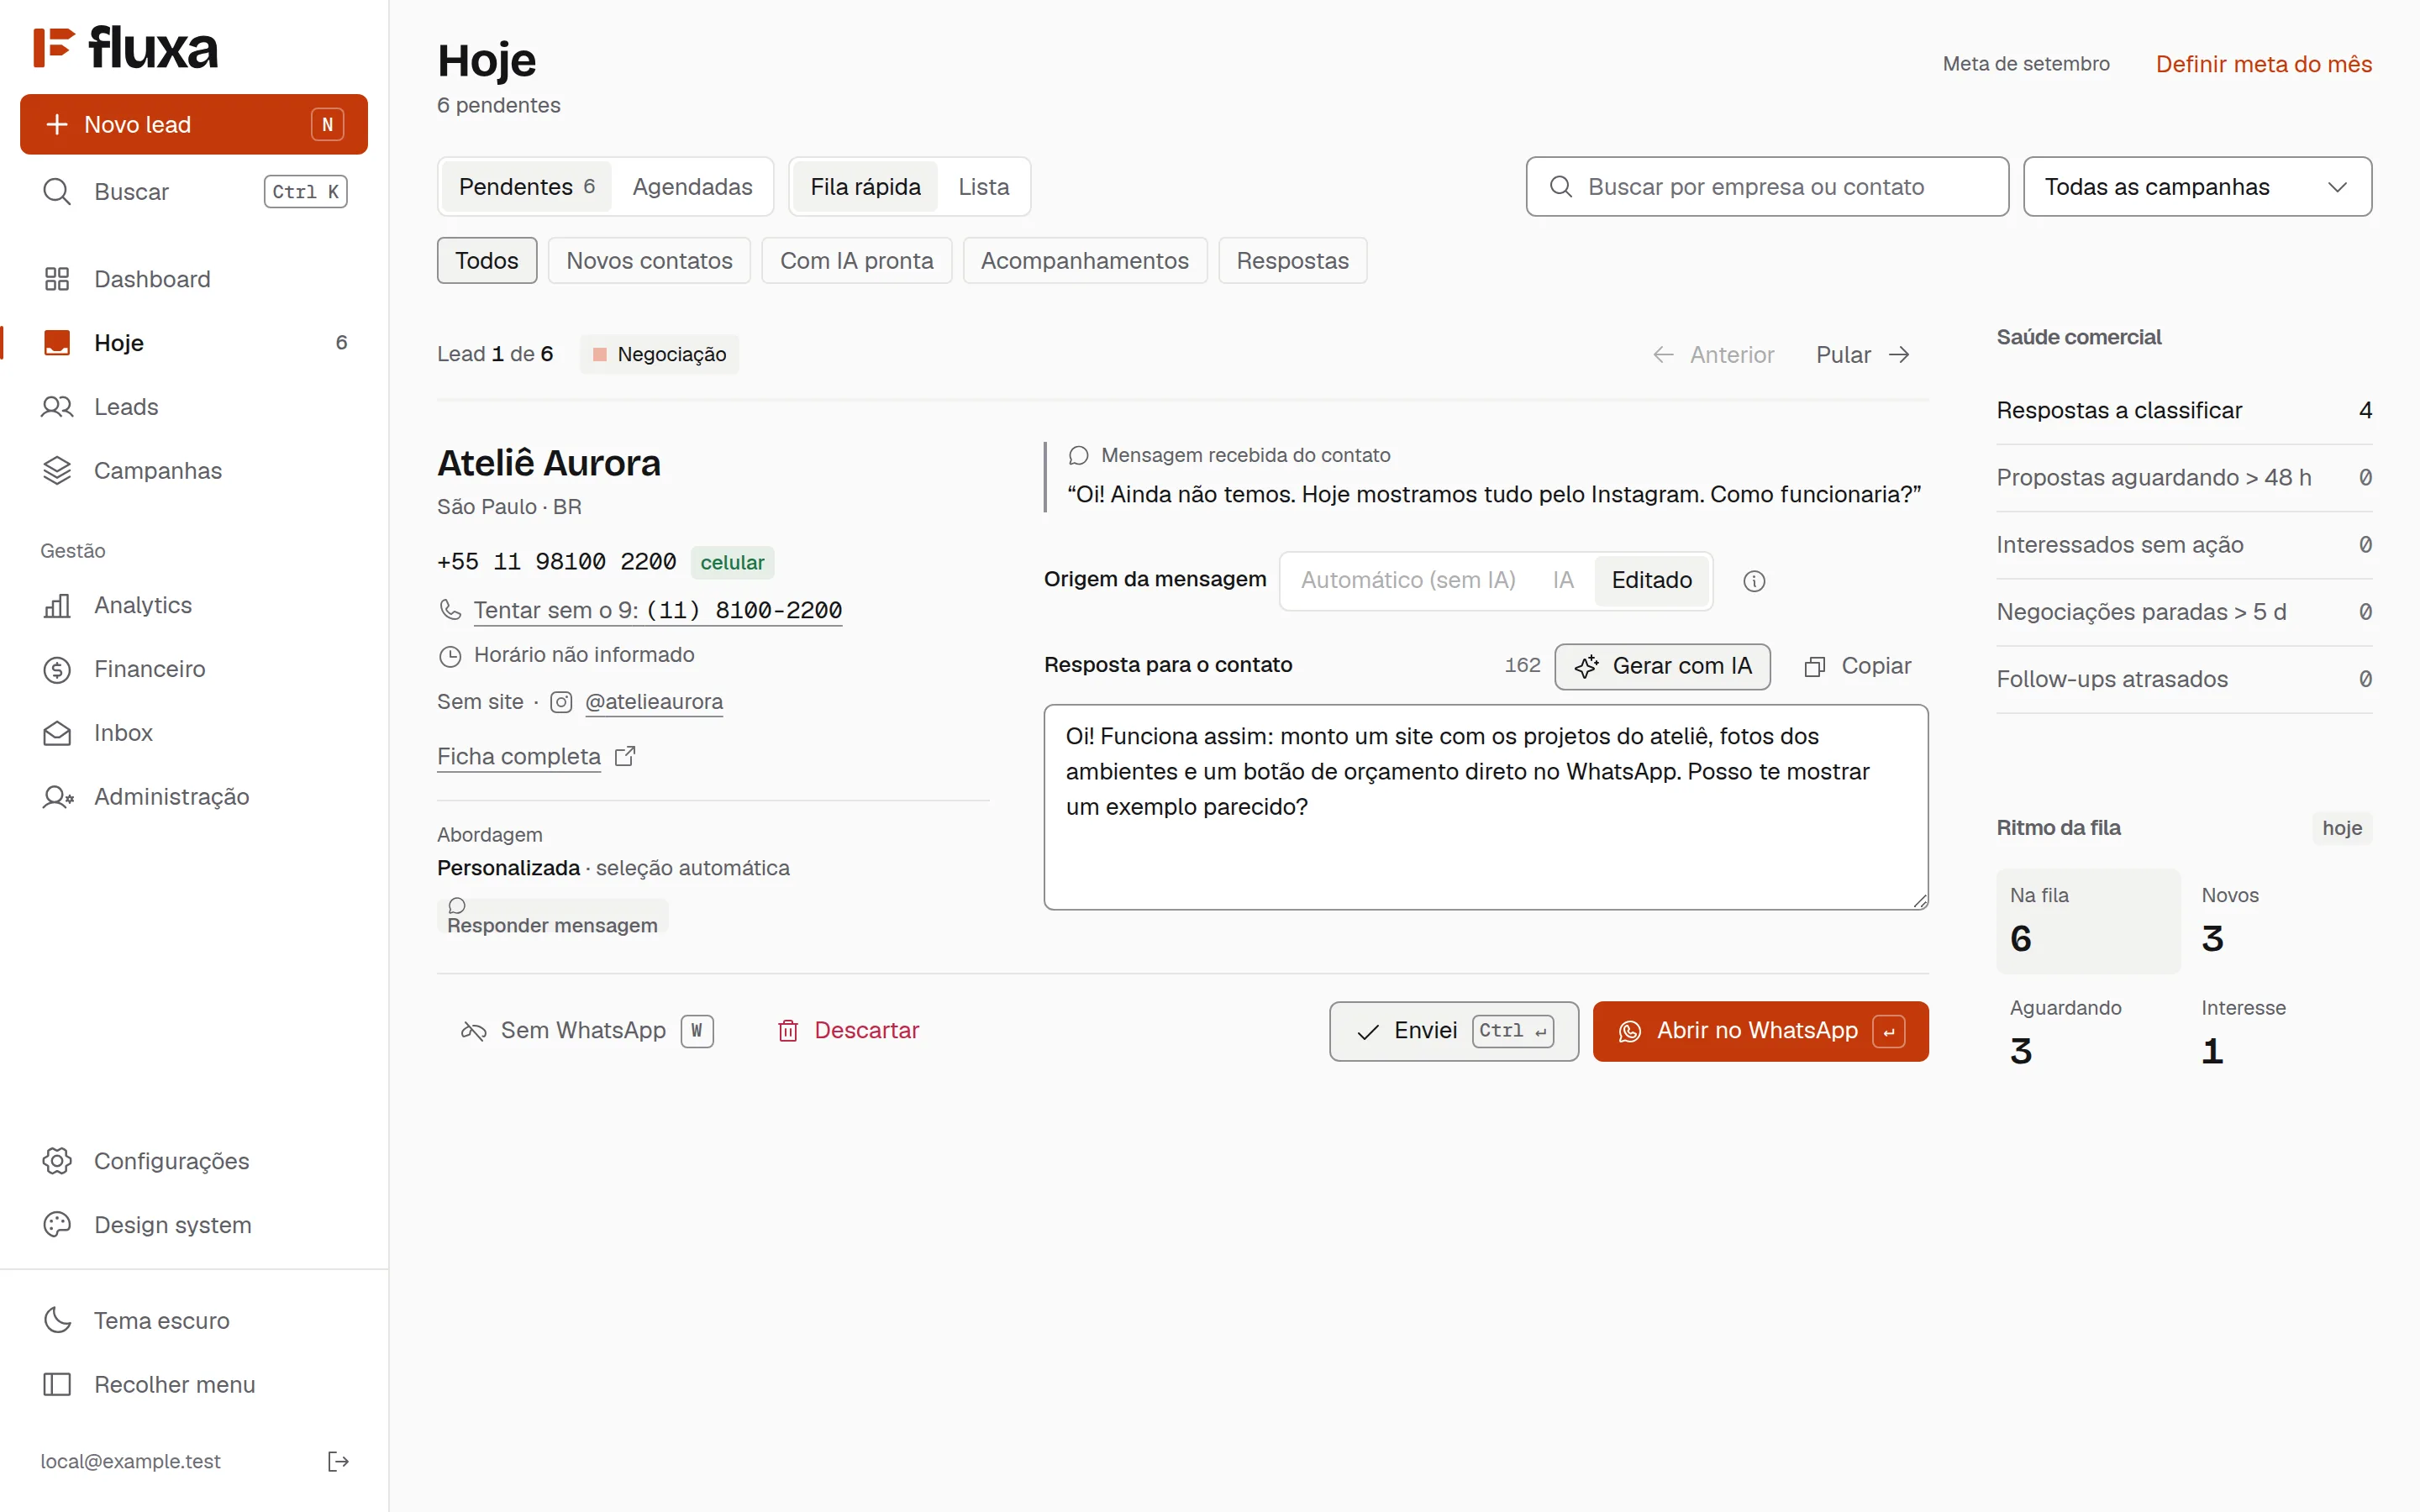Screen dimensions: 2420x1512
Task: Go to Campanhas in the sidebar
Action: [x=194, y=470]
